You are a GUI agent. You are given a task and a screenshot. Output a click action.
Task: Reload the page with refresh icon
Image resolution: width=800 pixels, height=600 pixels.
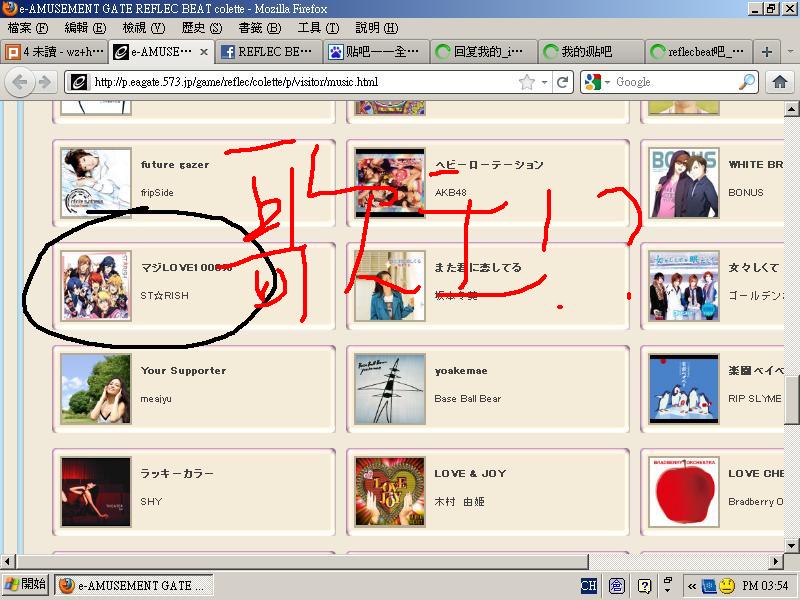[562, 82]
